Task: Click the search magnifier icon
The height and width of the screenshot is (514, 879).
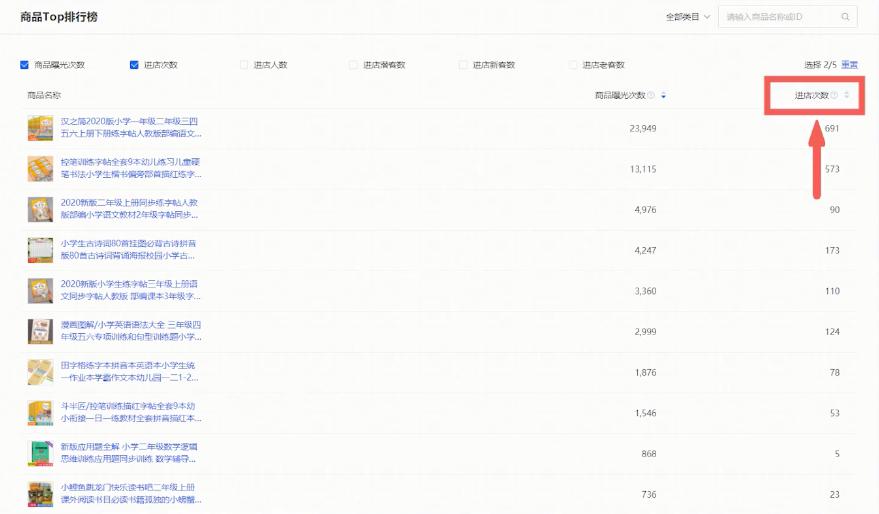Action: click(x=845, y=17)
